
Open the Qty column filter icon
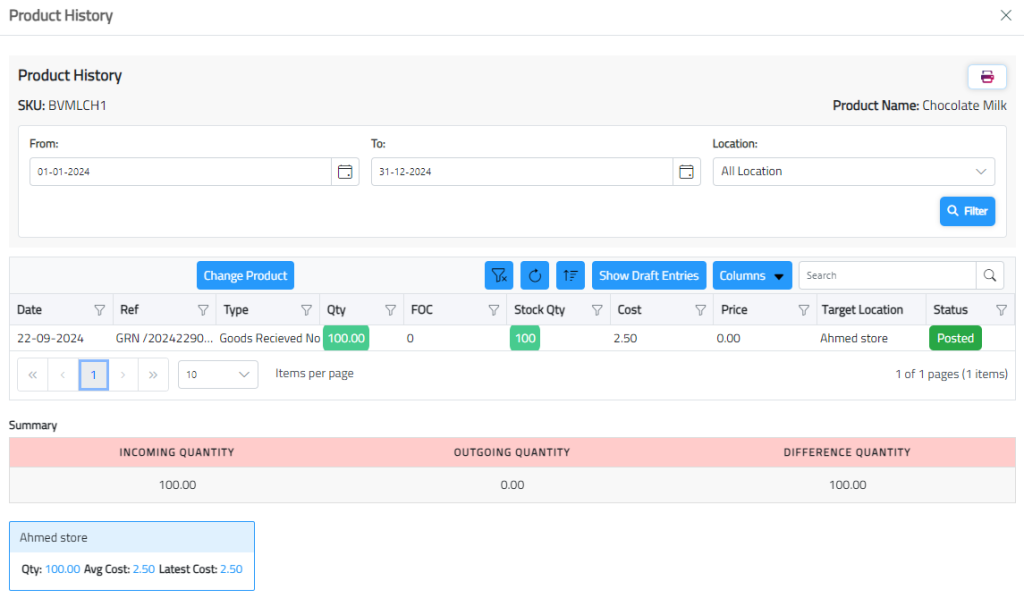tap(390, 310)
